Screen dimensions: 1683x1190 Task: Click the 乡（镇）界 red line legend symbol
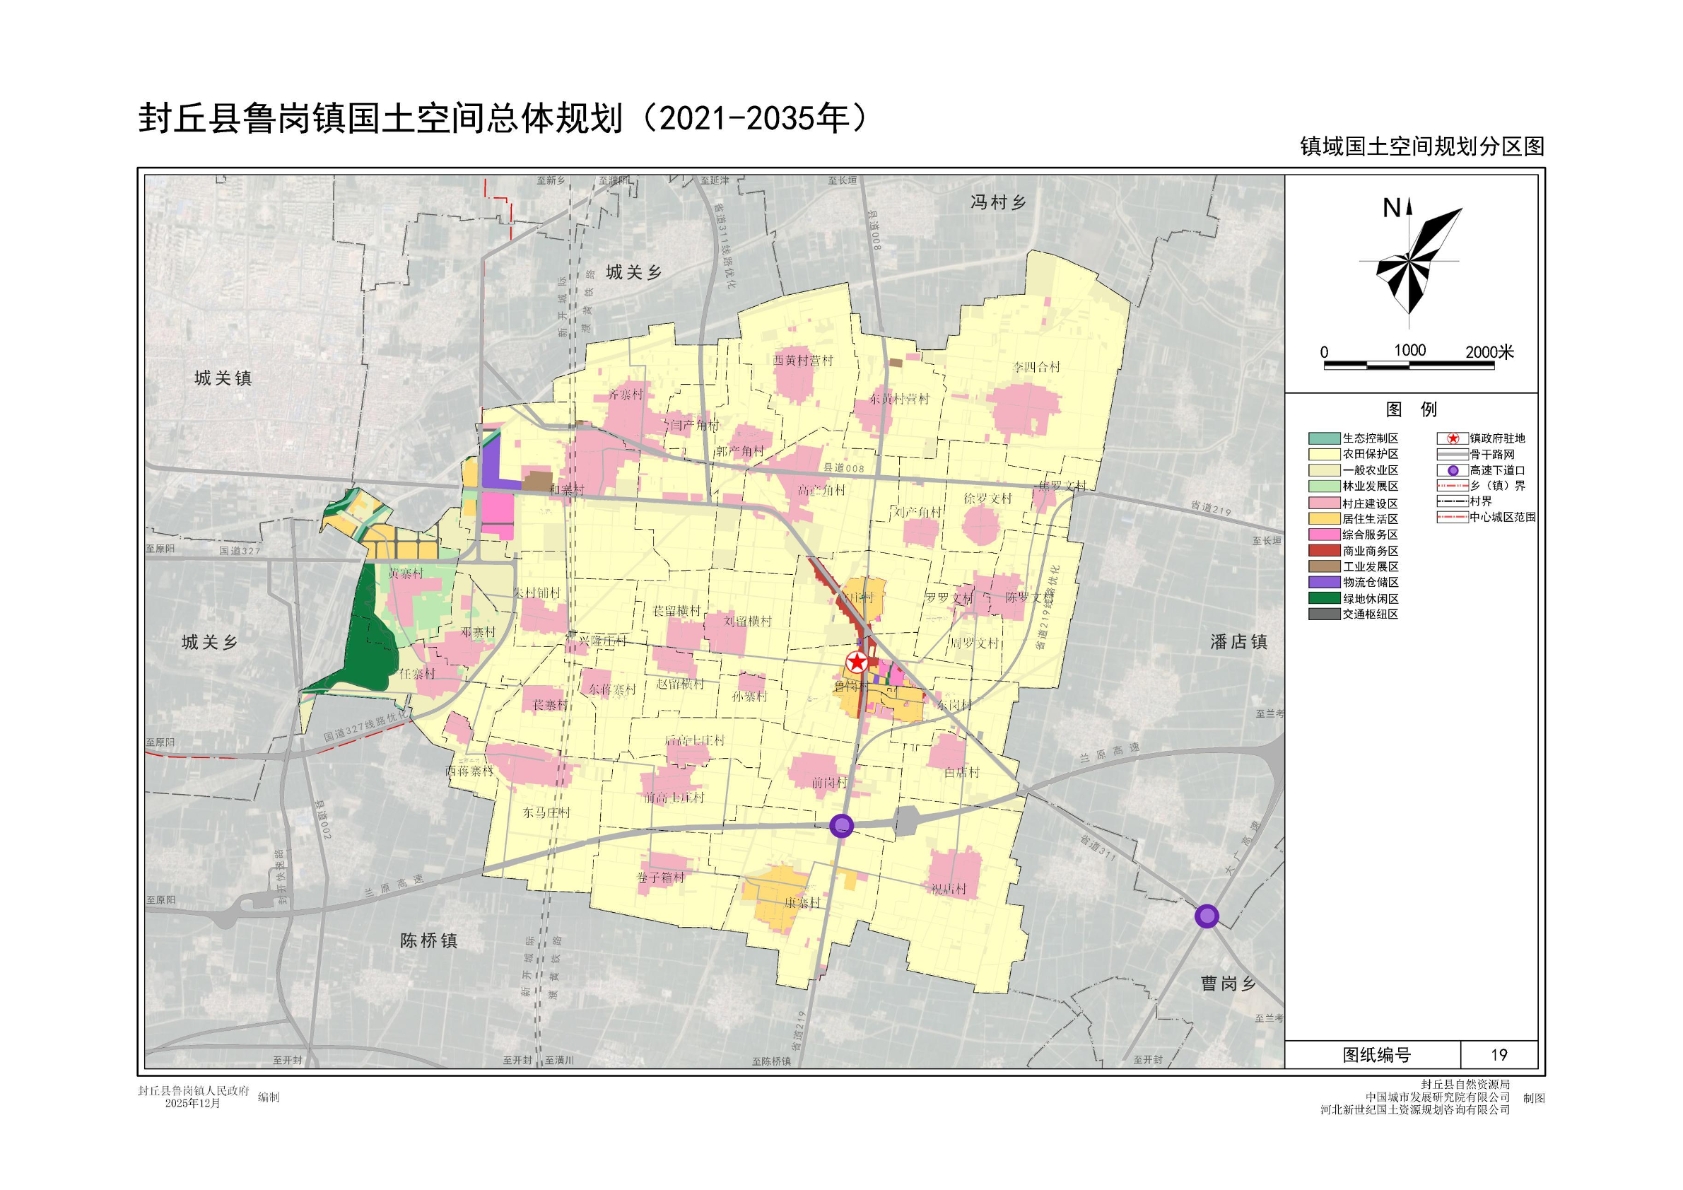pyautogui.click(x=1452, y=486)
